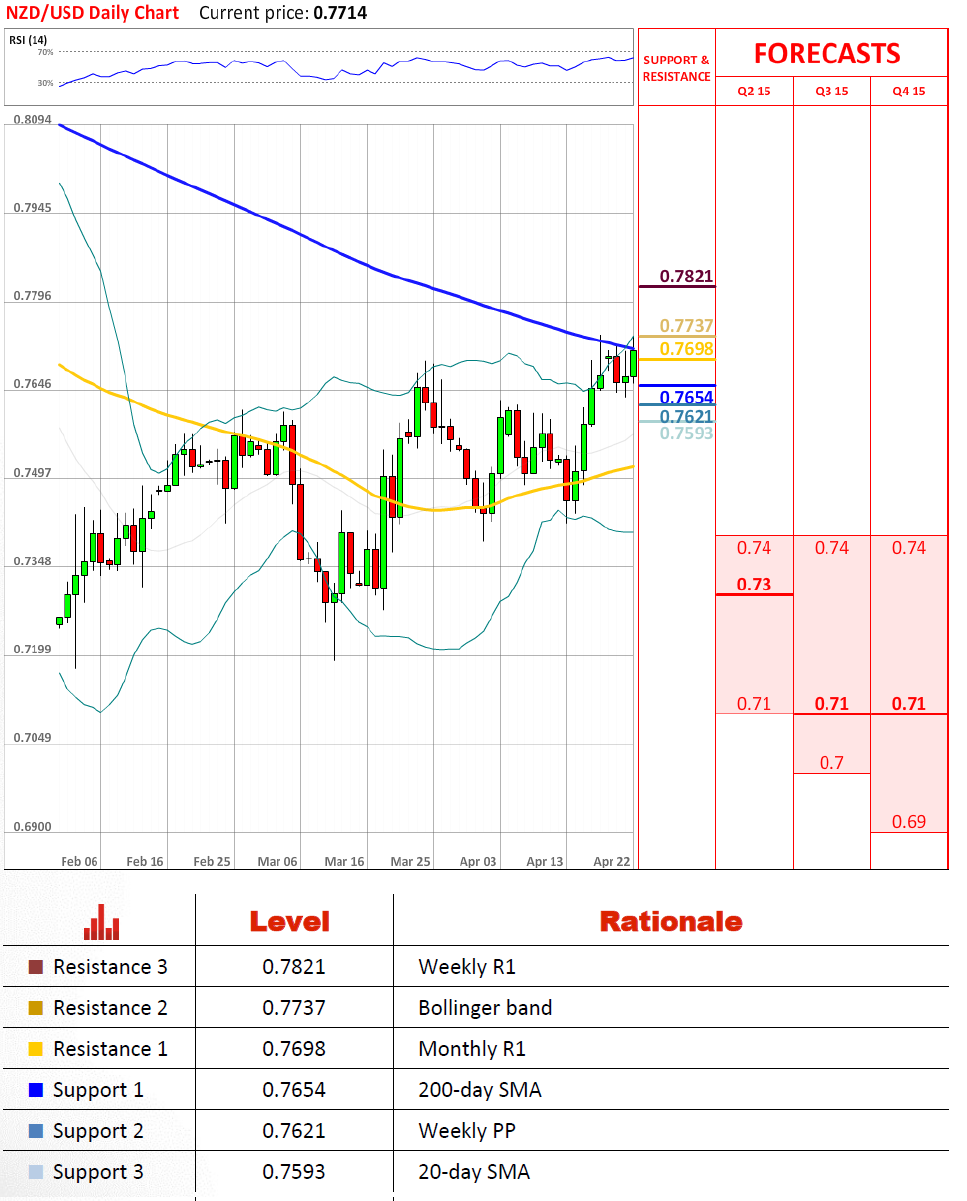Click the bold 0.71 in Q3 15 column
Screen dimensions: 967x1201
click(x=832, y=704)
